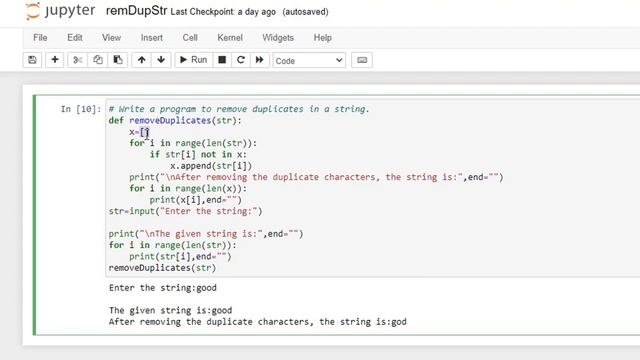Open the Edit menu
This screenshot has width=640, height=360.
click(x=75, y=38)
